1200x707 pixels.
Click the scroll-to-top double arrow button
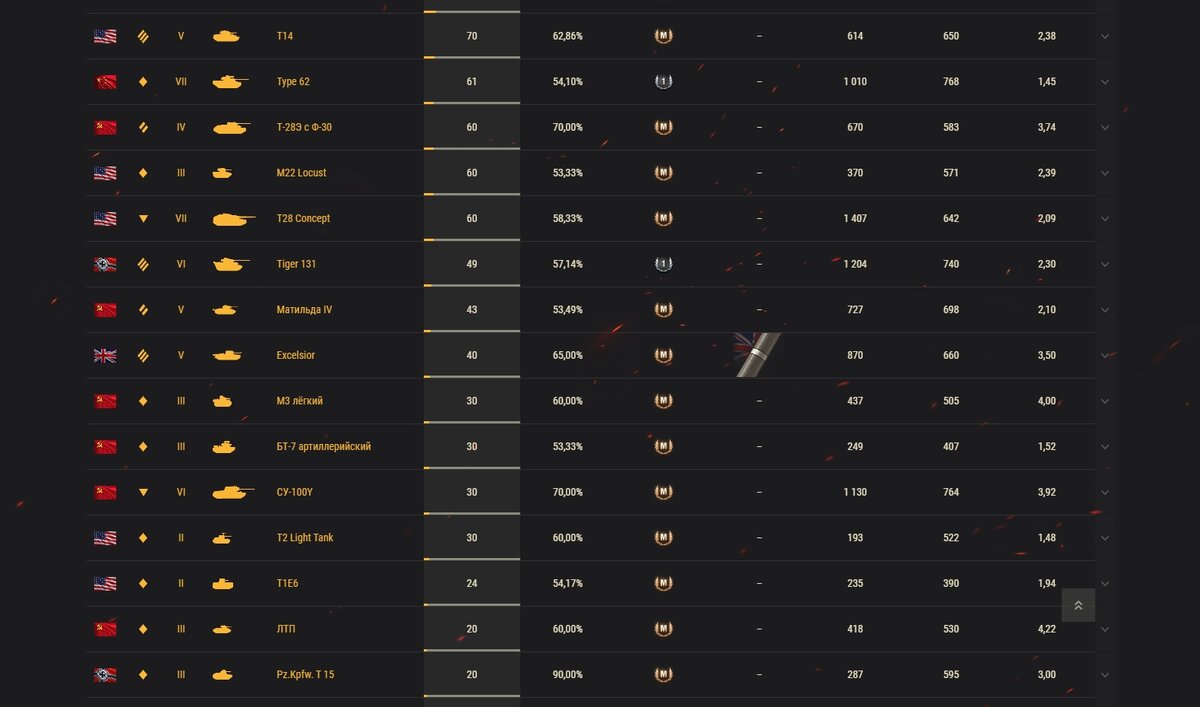click(1078, 605)
